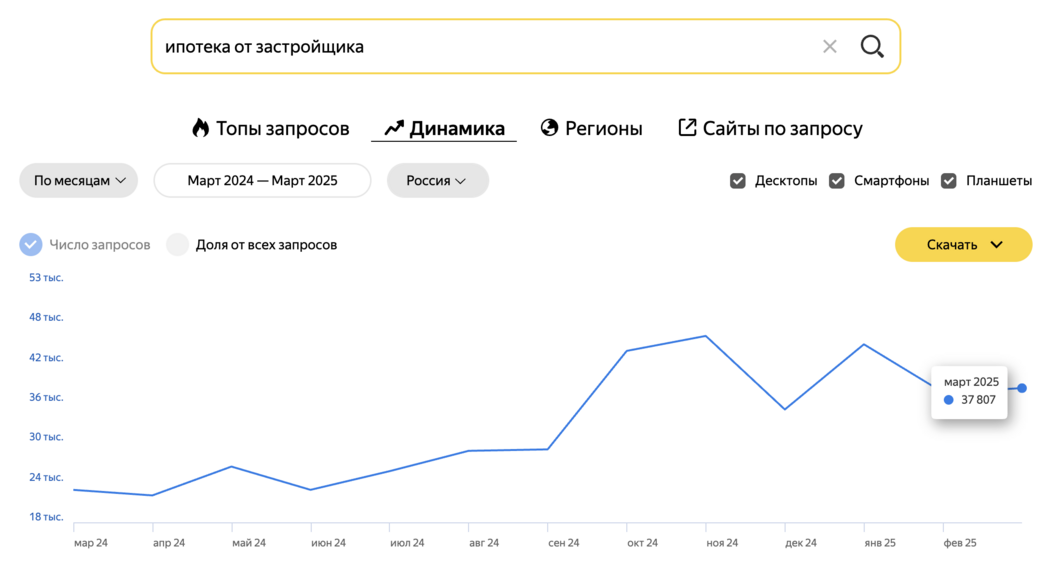Clear the search query with X icon
Image resolution: width=1050 pixels, height=573 pixels.
(830, 46)
